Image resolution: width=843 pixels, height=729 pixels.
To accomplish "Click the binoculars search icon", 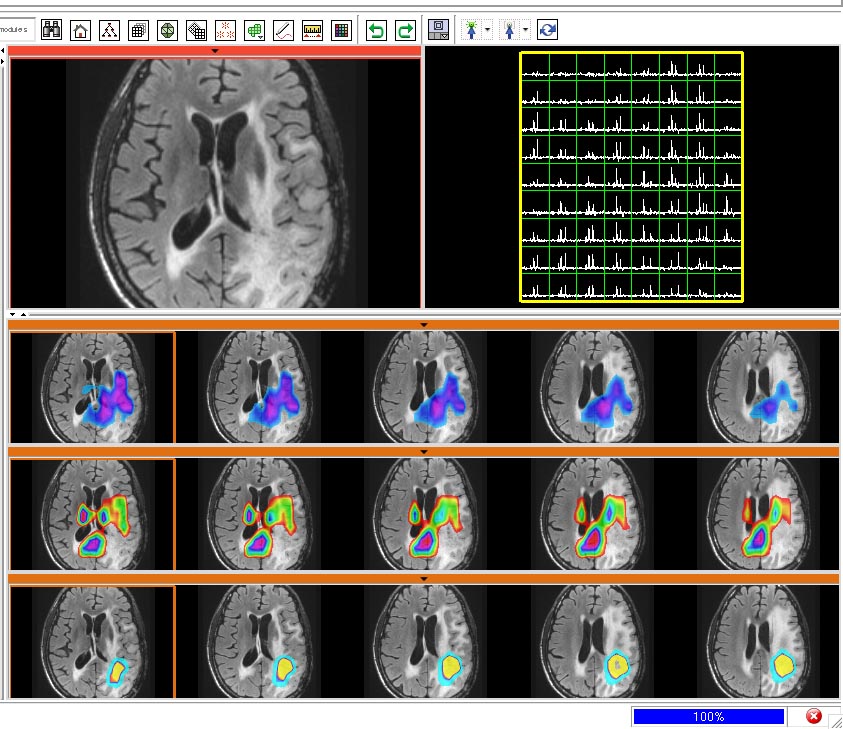I will coord(52,30).
